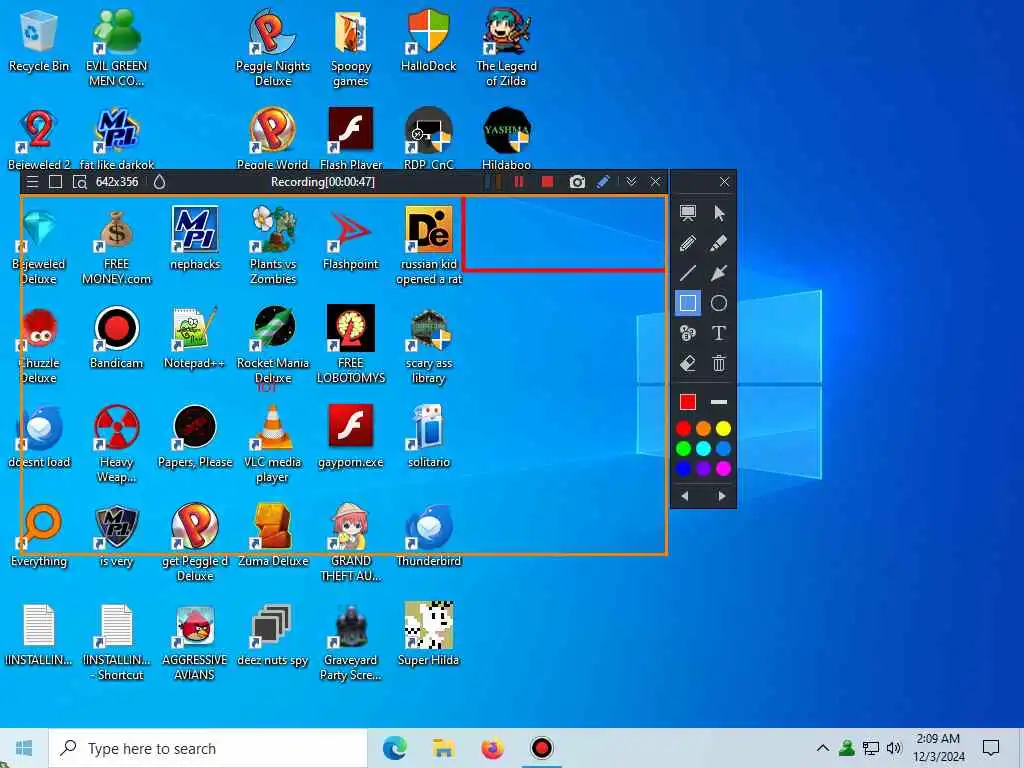Click the find window magnifier icon
This screenshot has height=768, width=1024.
click(80, 182)
